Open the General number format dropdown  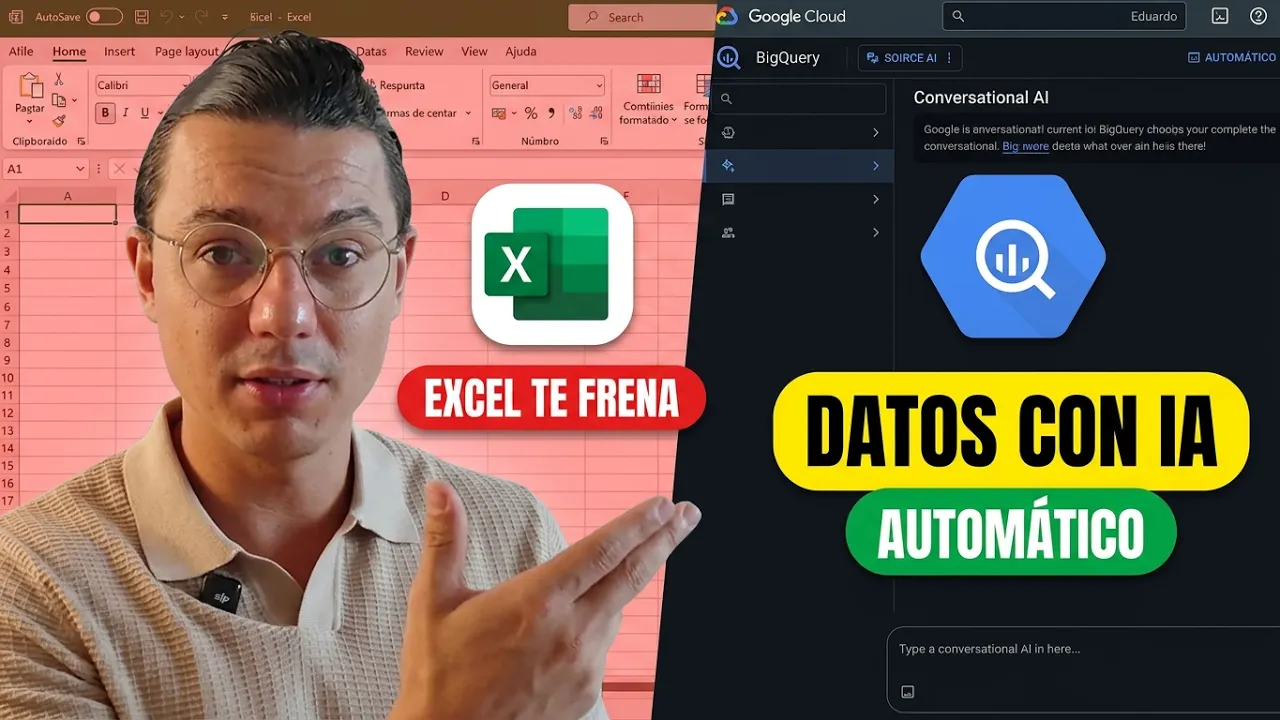point(547,86)
